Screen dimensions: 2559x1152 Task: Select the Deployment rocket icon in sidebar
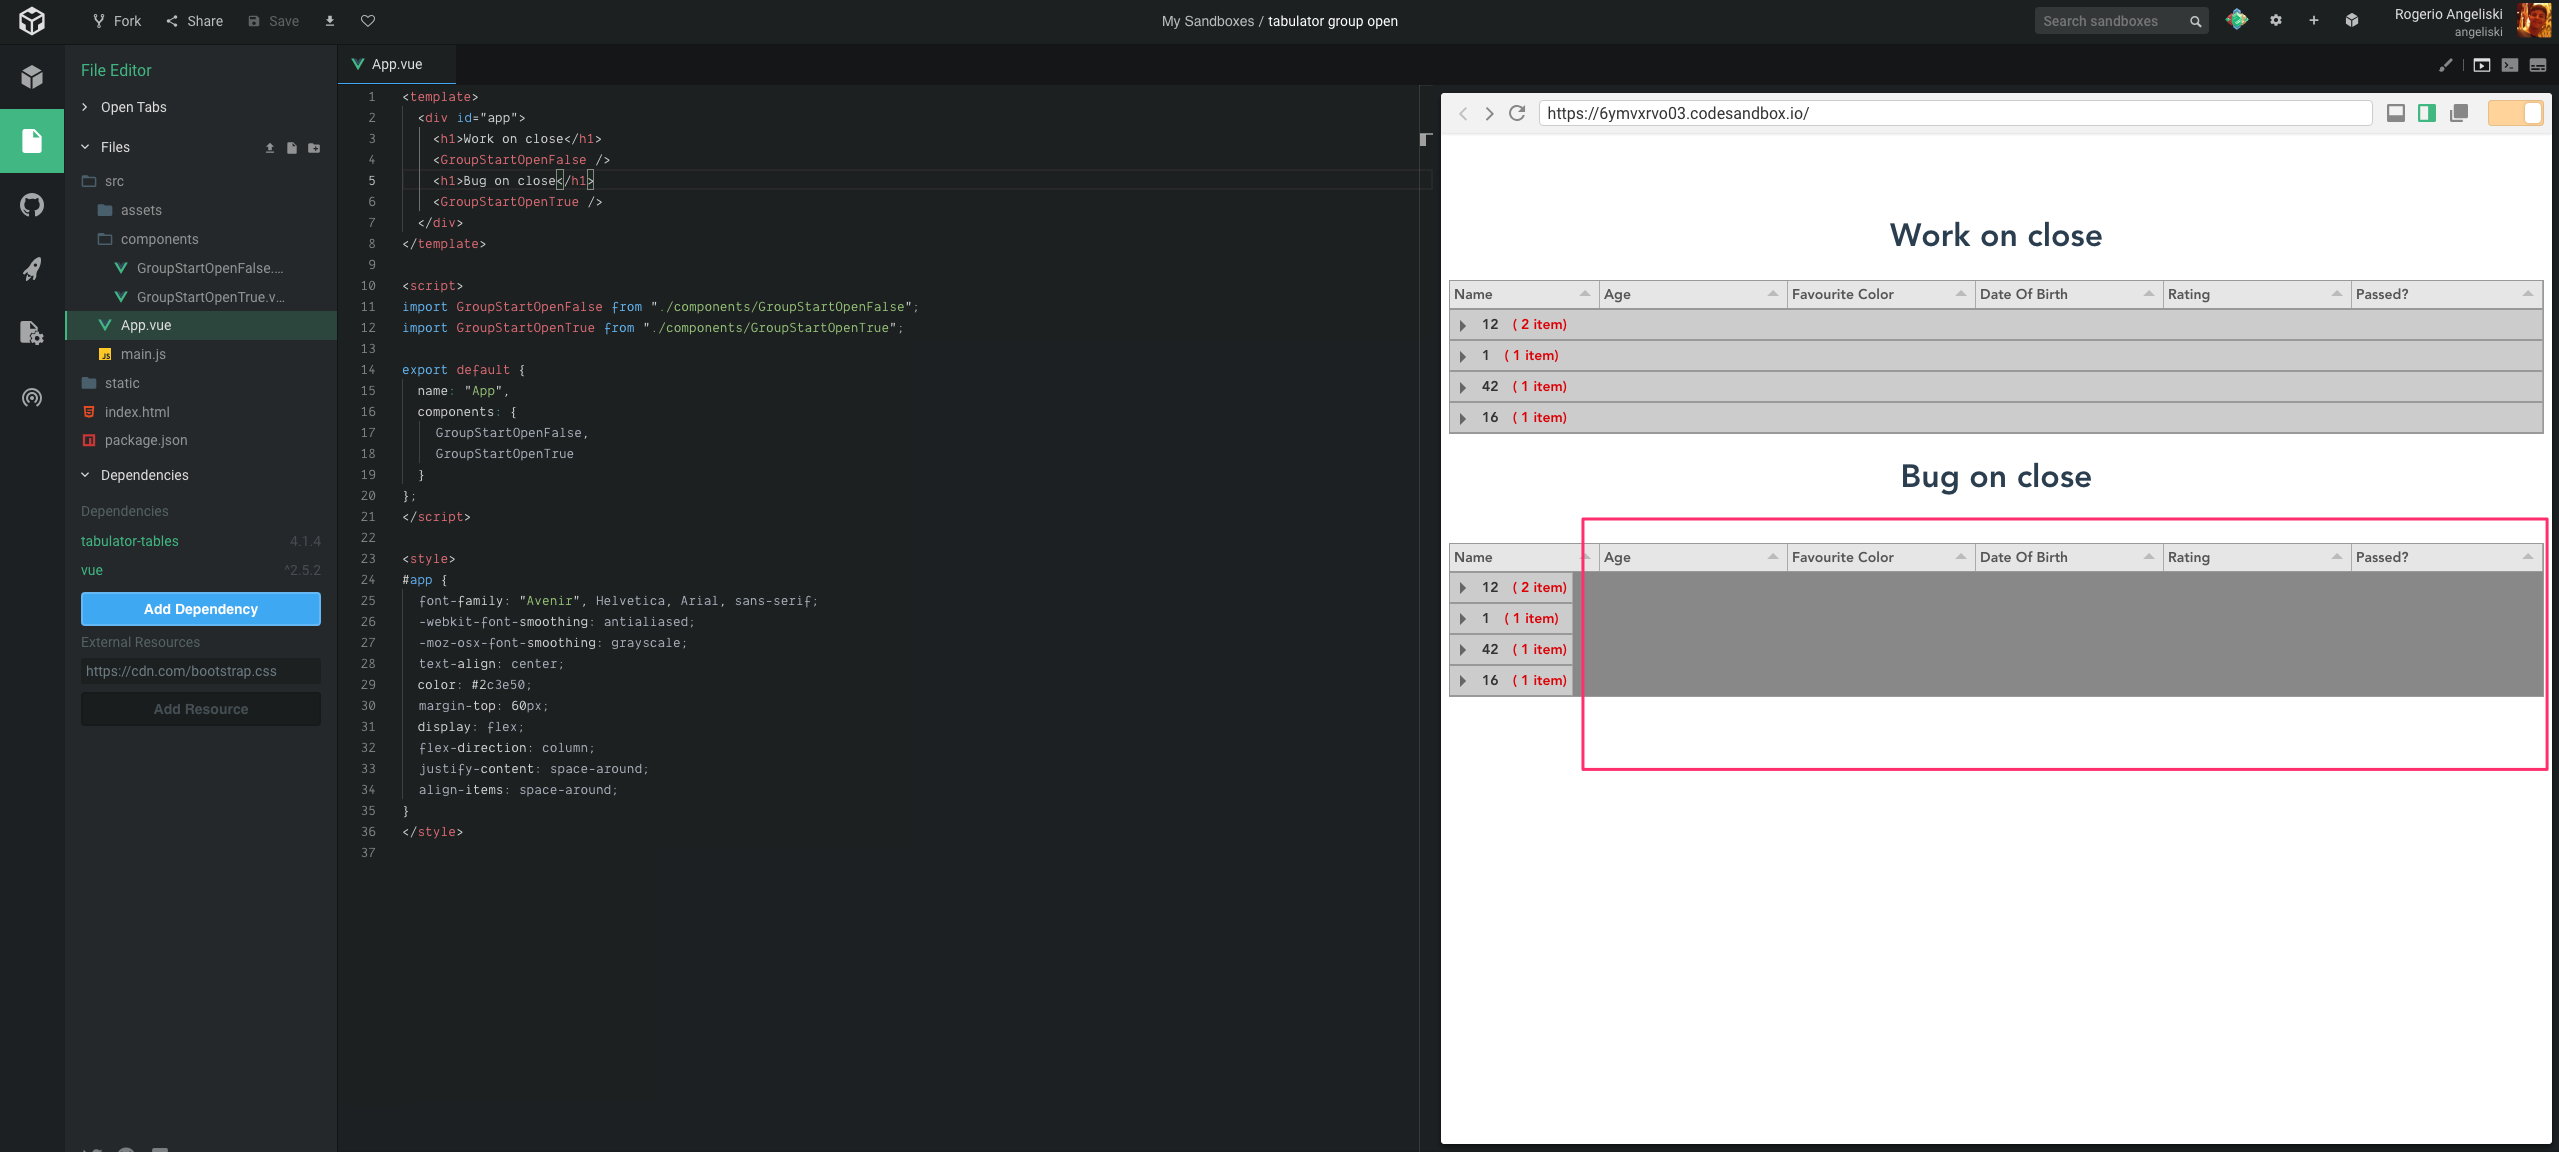(32, 268)
